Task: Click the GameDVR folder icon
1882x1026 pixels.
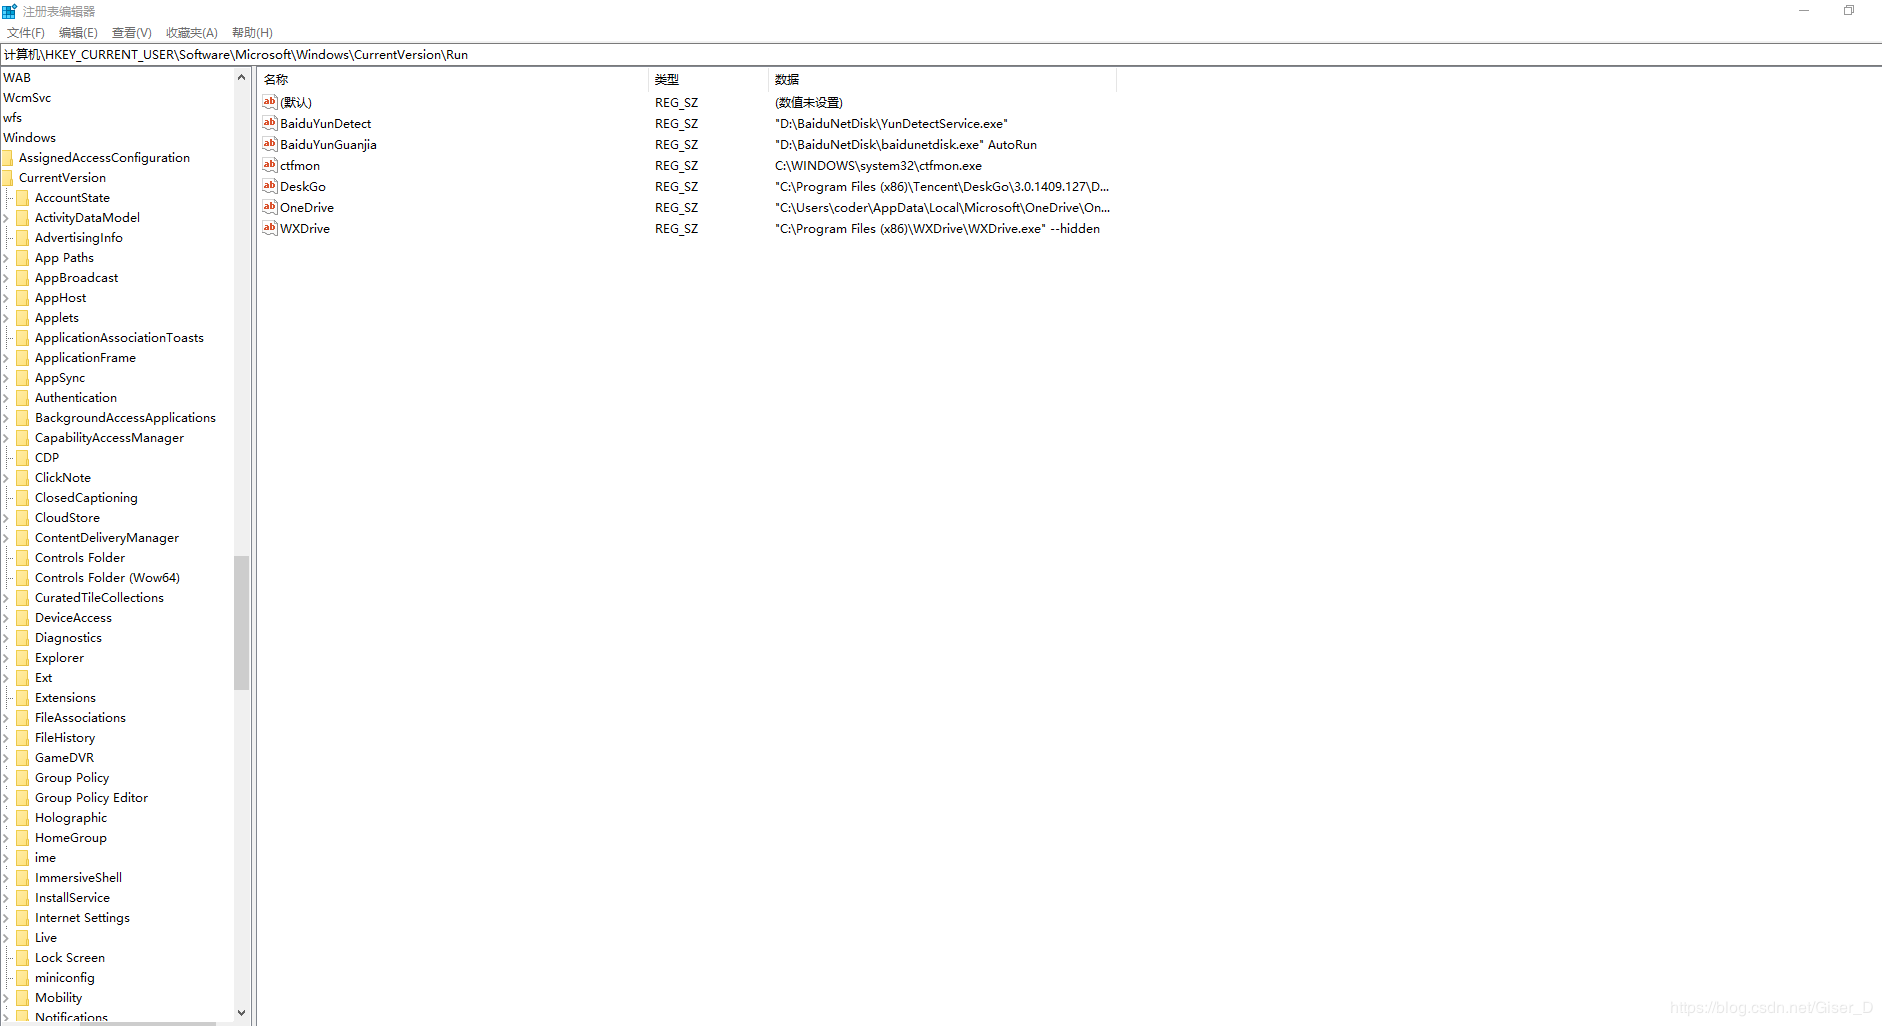Action: tap(23, 758)
